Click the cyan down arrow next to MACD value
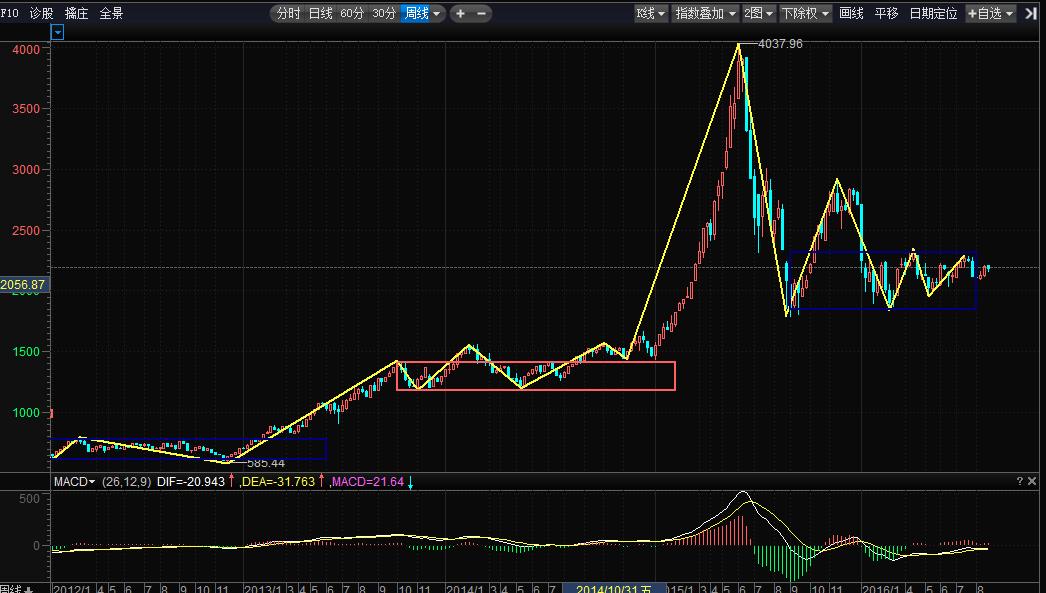Screen dimensions: 1046x593 point(410,482)
